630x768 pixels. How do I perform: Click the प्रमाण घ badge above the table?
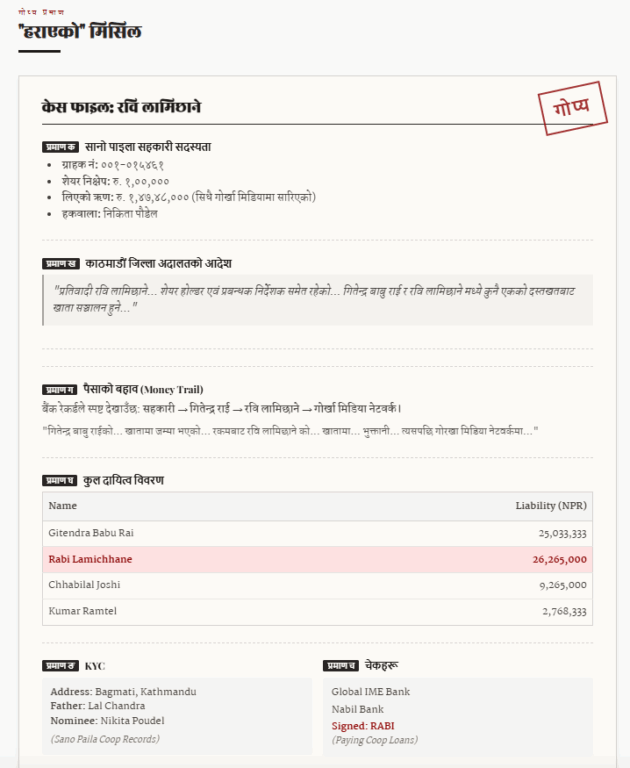60,481
